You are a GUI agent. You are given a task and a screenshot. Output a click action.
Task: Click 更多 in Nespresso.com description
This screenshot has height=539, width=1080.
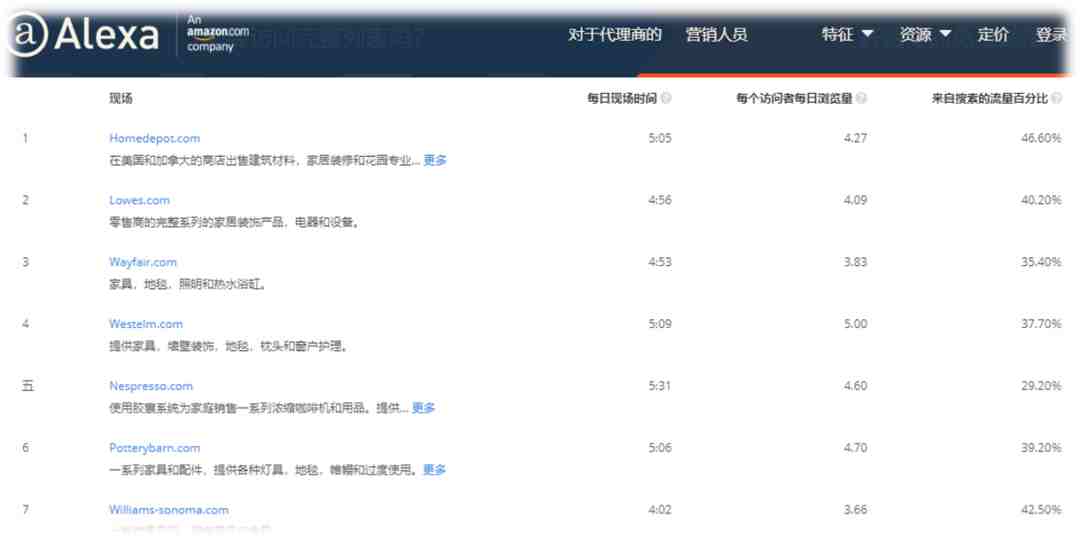pos(423,408)
